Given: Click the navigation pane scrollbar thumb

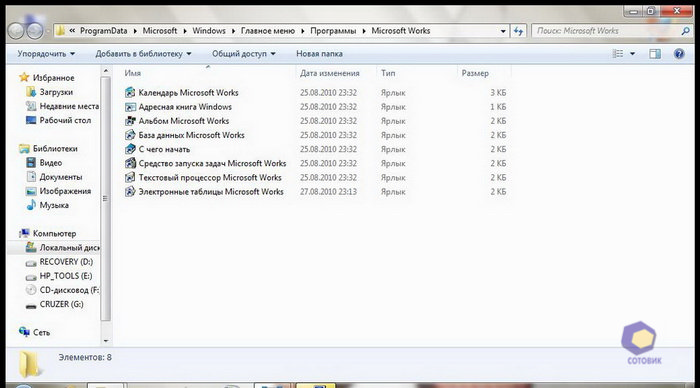Looking at the screenshot, I should pos(105,199).
